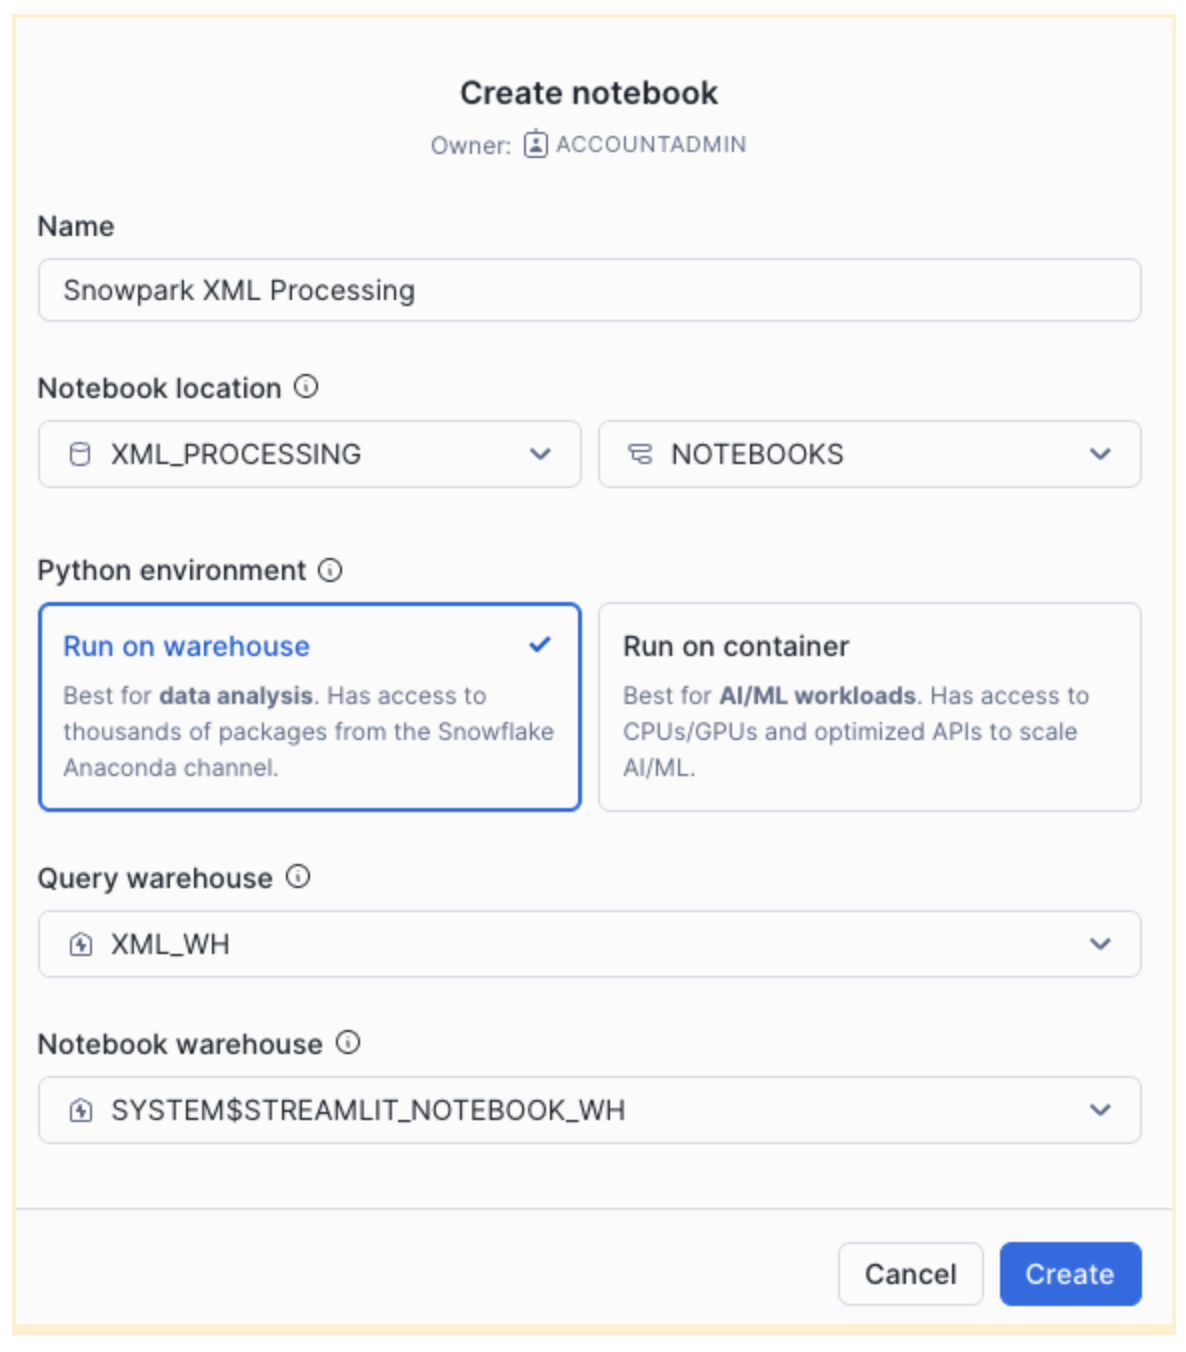Expand the NOTEBOOKS schema dropdown

[1100, 455]
